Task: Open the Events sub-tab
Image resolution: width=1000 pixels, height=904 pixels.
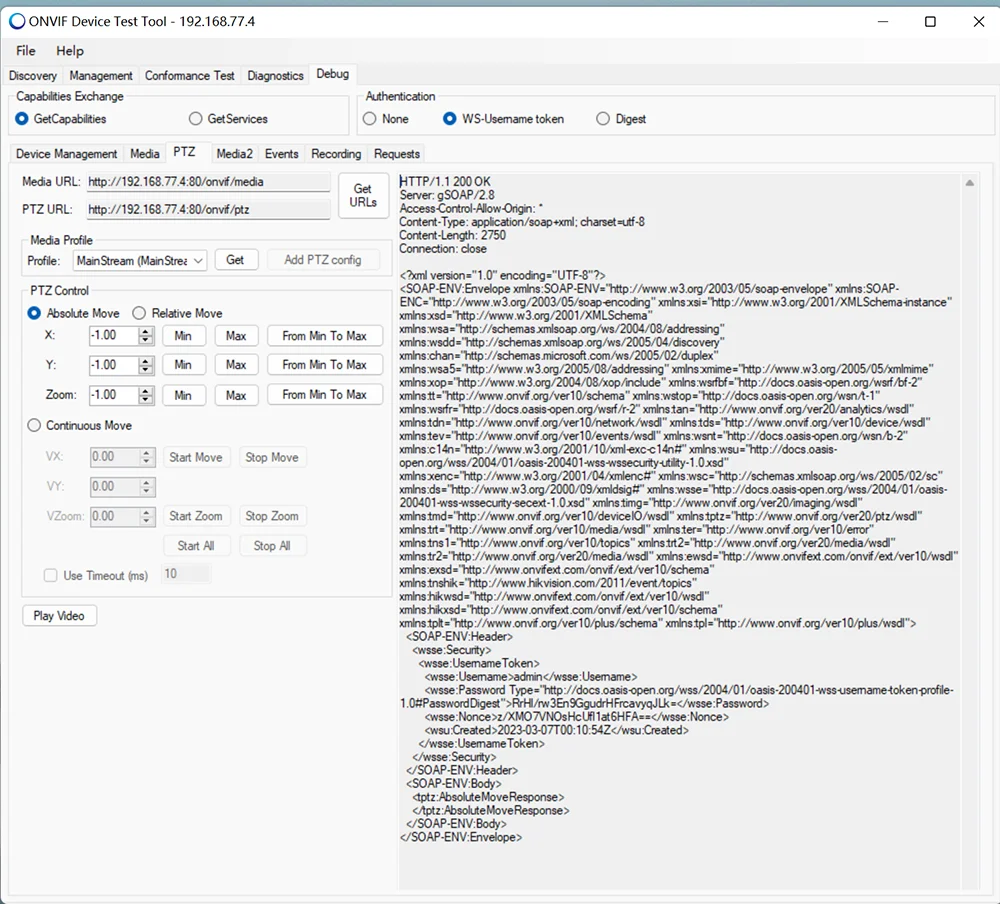Action: pyautogui.click(x=281, y=154)
